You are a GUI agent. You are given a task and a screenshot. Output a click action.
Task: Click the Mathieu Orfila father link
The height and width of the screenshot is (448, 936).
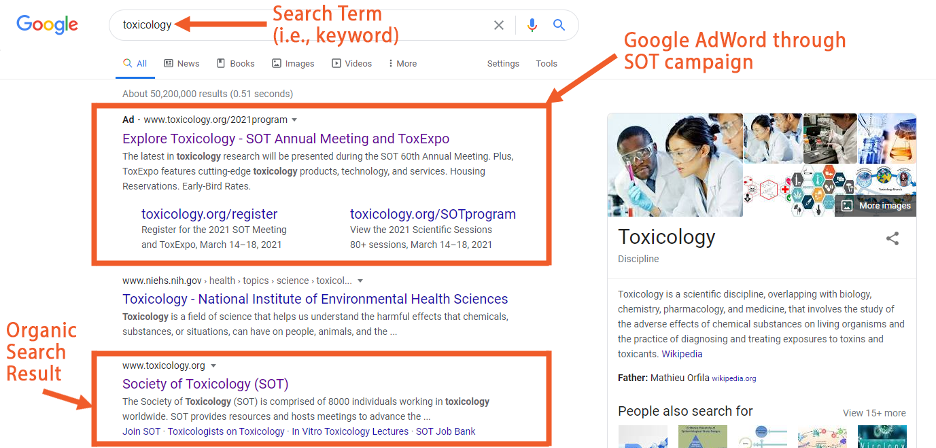pyautogui.click(x=680, y=378)
